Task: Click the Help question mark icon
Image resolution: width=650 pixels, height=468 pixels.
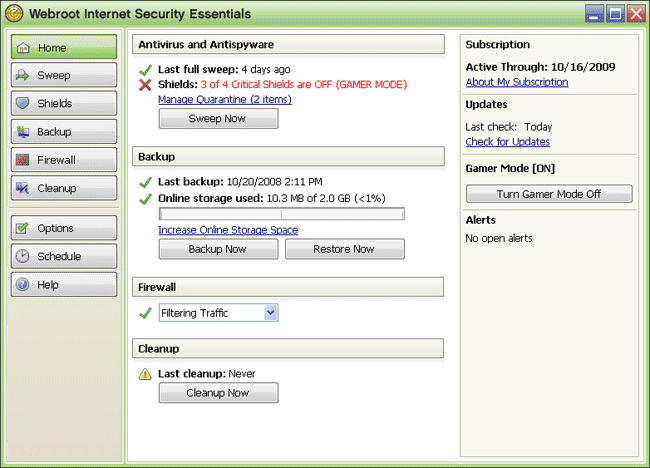Action: coord(22,284)
